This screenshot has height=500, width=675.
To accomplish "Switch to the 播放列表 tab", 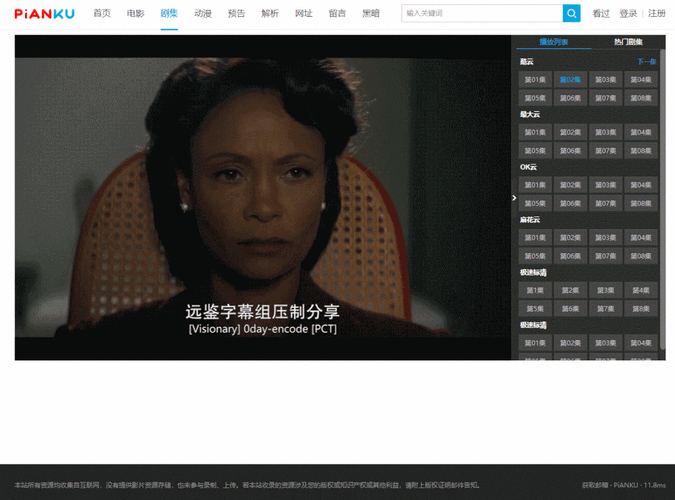I will pos(554,42).
